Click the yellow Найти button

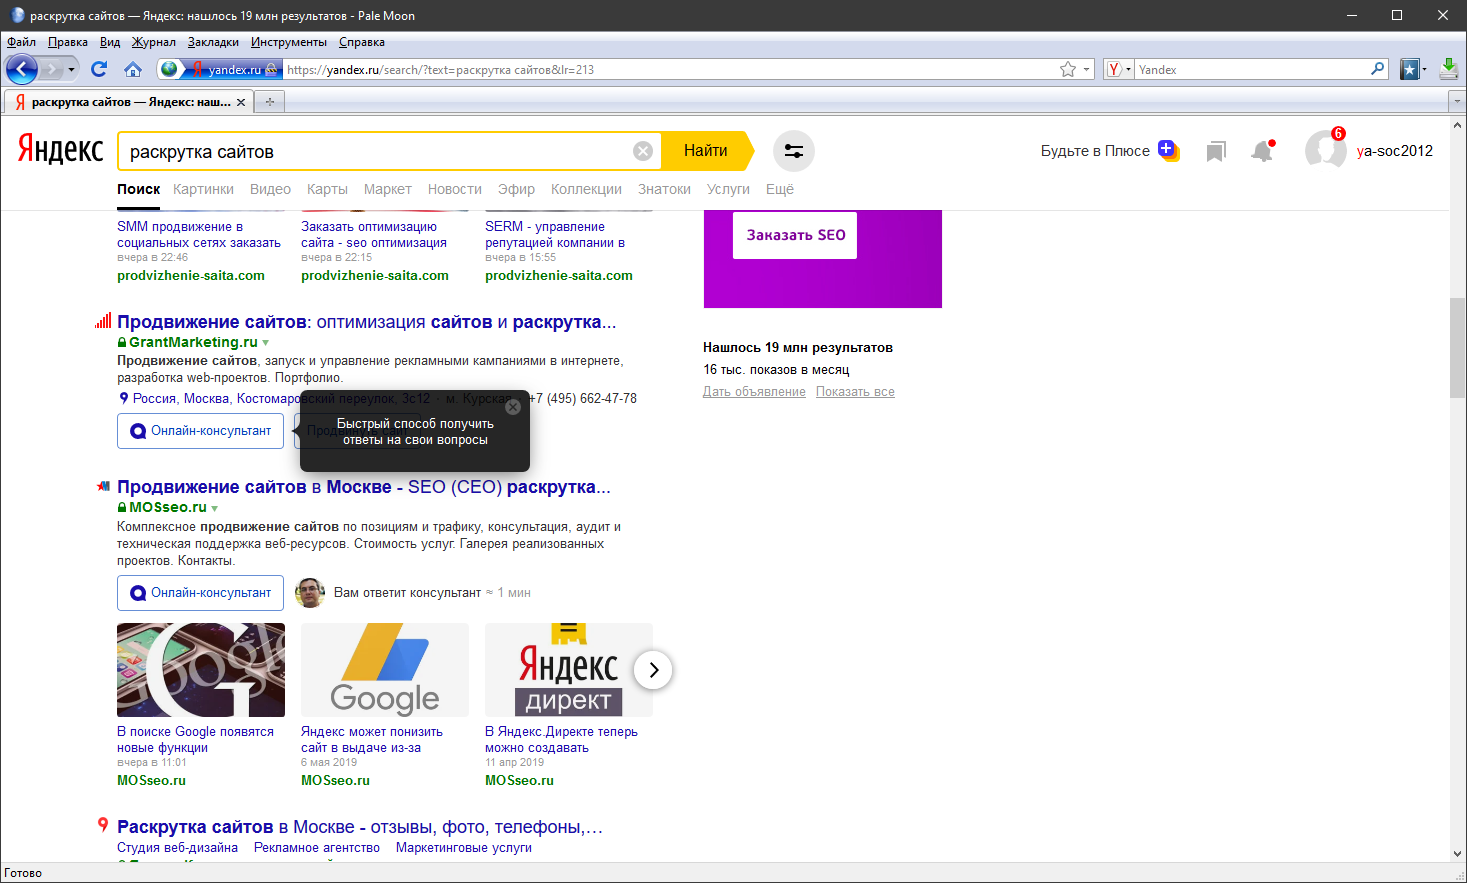click(706, 151)
